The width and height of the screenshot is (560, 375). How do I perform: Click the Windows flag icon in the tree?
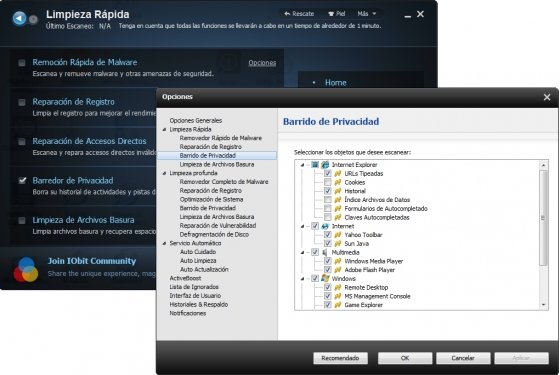click(325, 279)
